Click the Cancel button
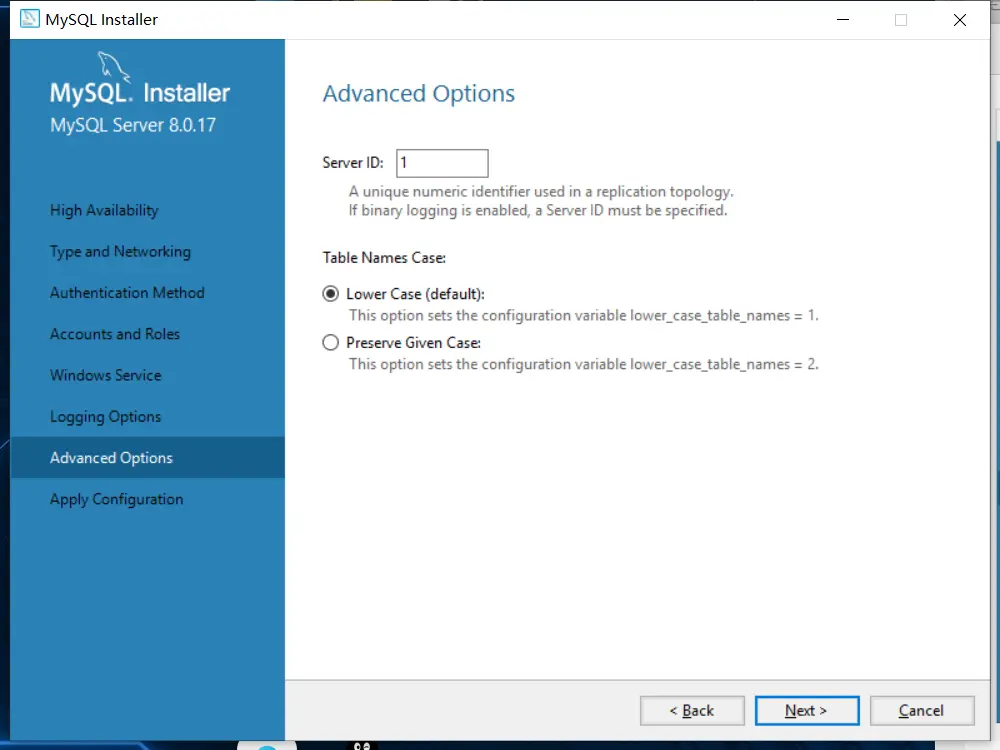 922,710
